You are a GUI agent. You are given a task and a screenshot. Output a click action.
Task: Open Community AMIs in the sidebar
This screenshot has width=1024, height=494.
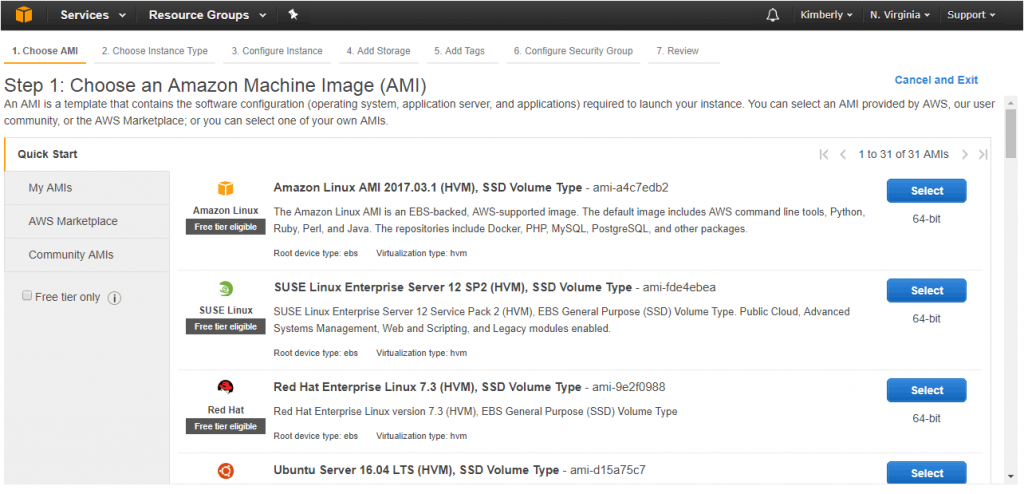(x=87, y=255)
